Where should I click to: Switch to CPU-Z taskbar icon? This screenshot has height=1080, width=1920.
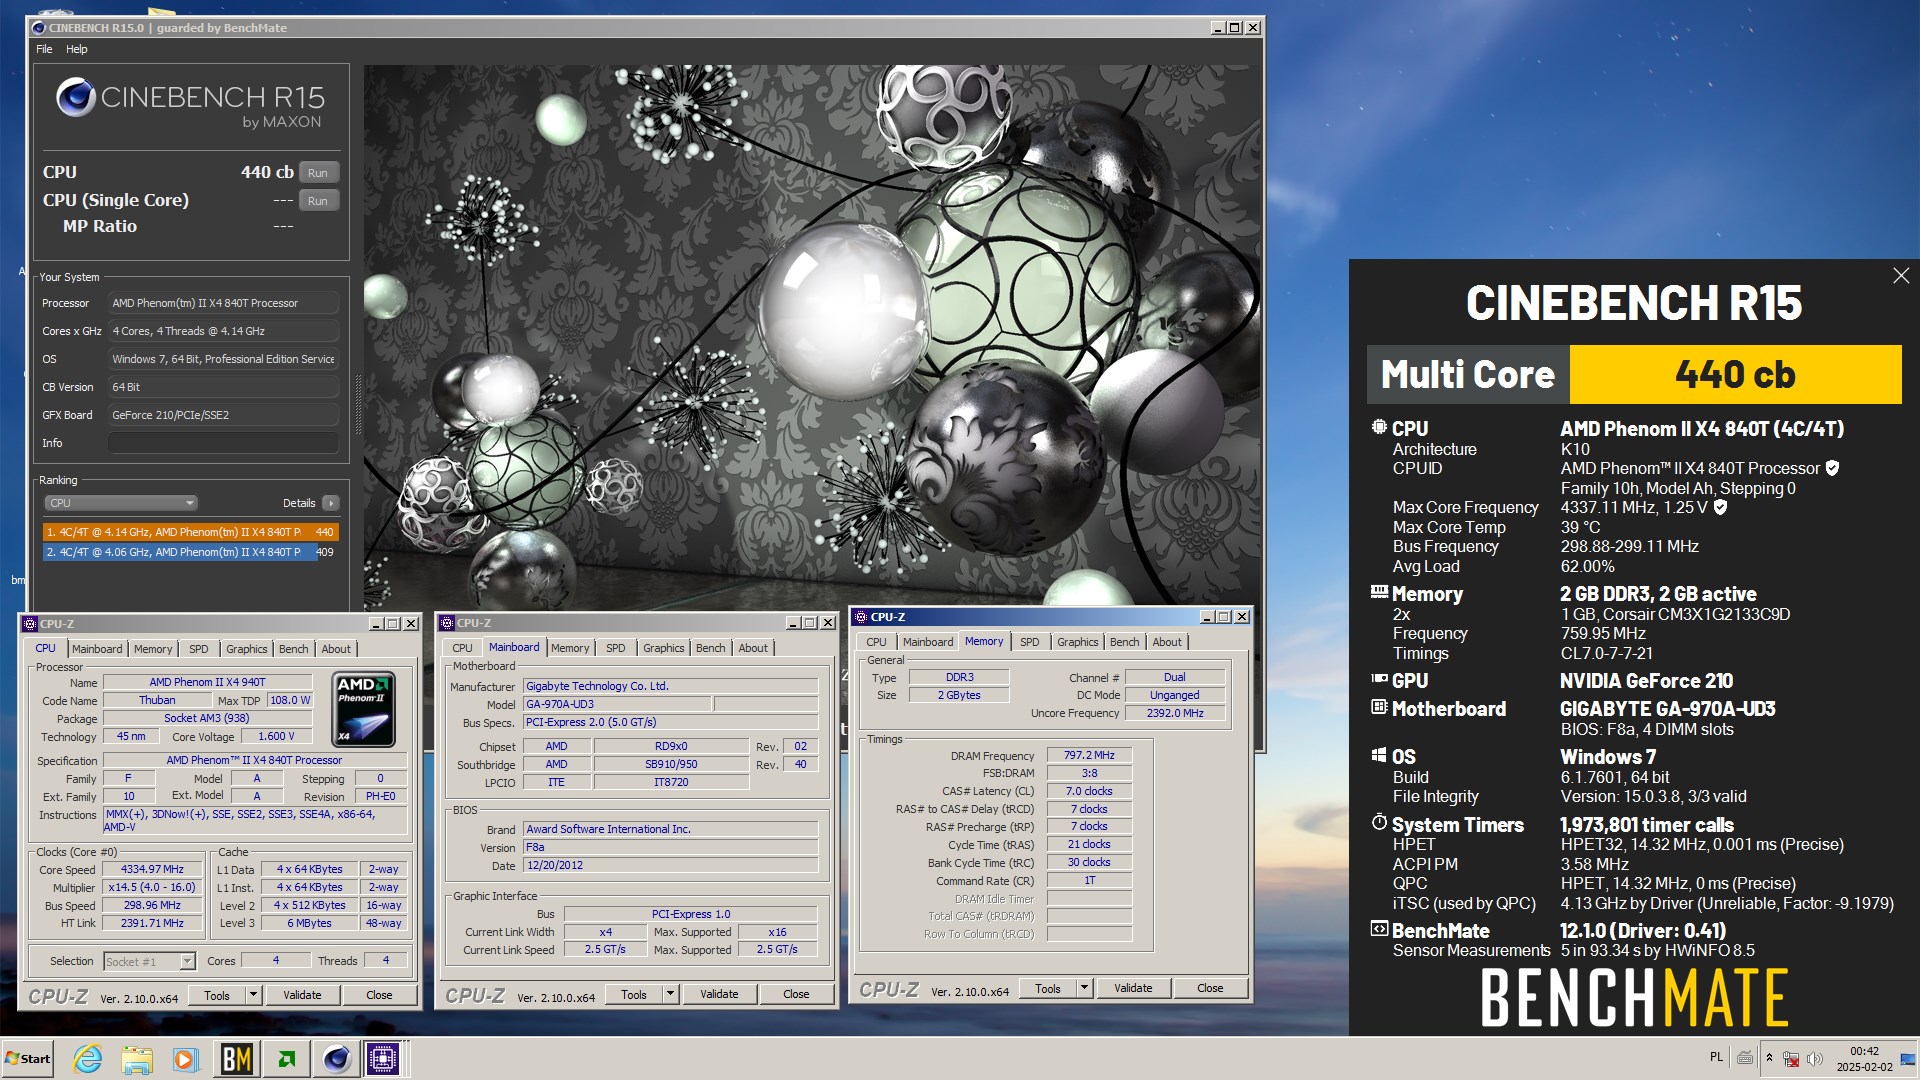(384, 1058)
